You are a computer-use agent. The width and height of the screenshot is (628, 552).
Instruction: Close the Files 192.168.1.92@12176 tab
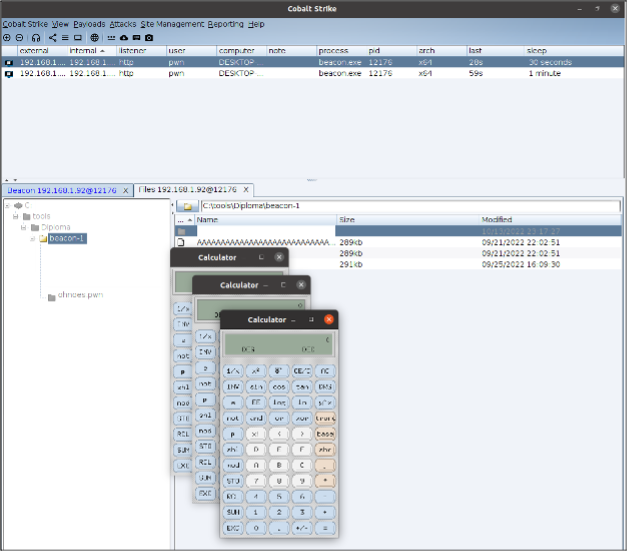point(246,189)
